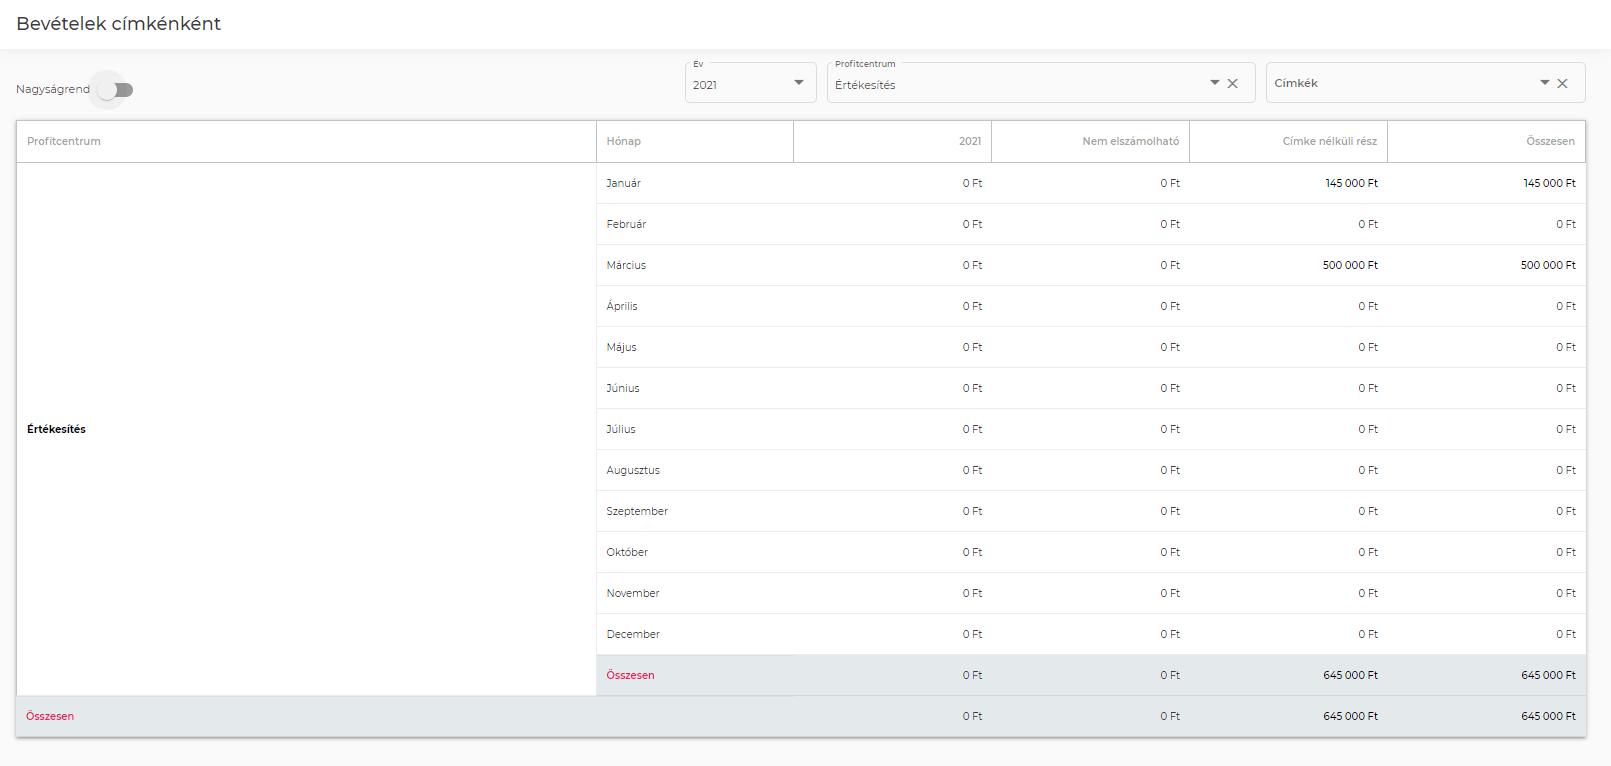
Task: Click subtotal row Címke nélküli rész 645 000 Ft
Action: 1350,676
